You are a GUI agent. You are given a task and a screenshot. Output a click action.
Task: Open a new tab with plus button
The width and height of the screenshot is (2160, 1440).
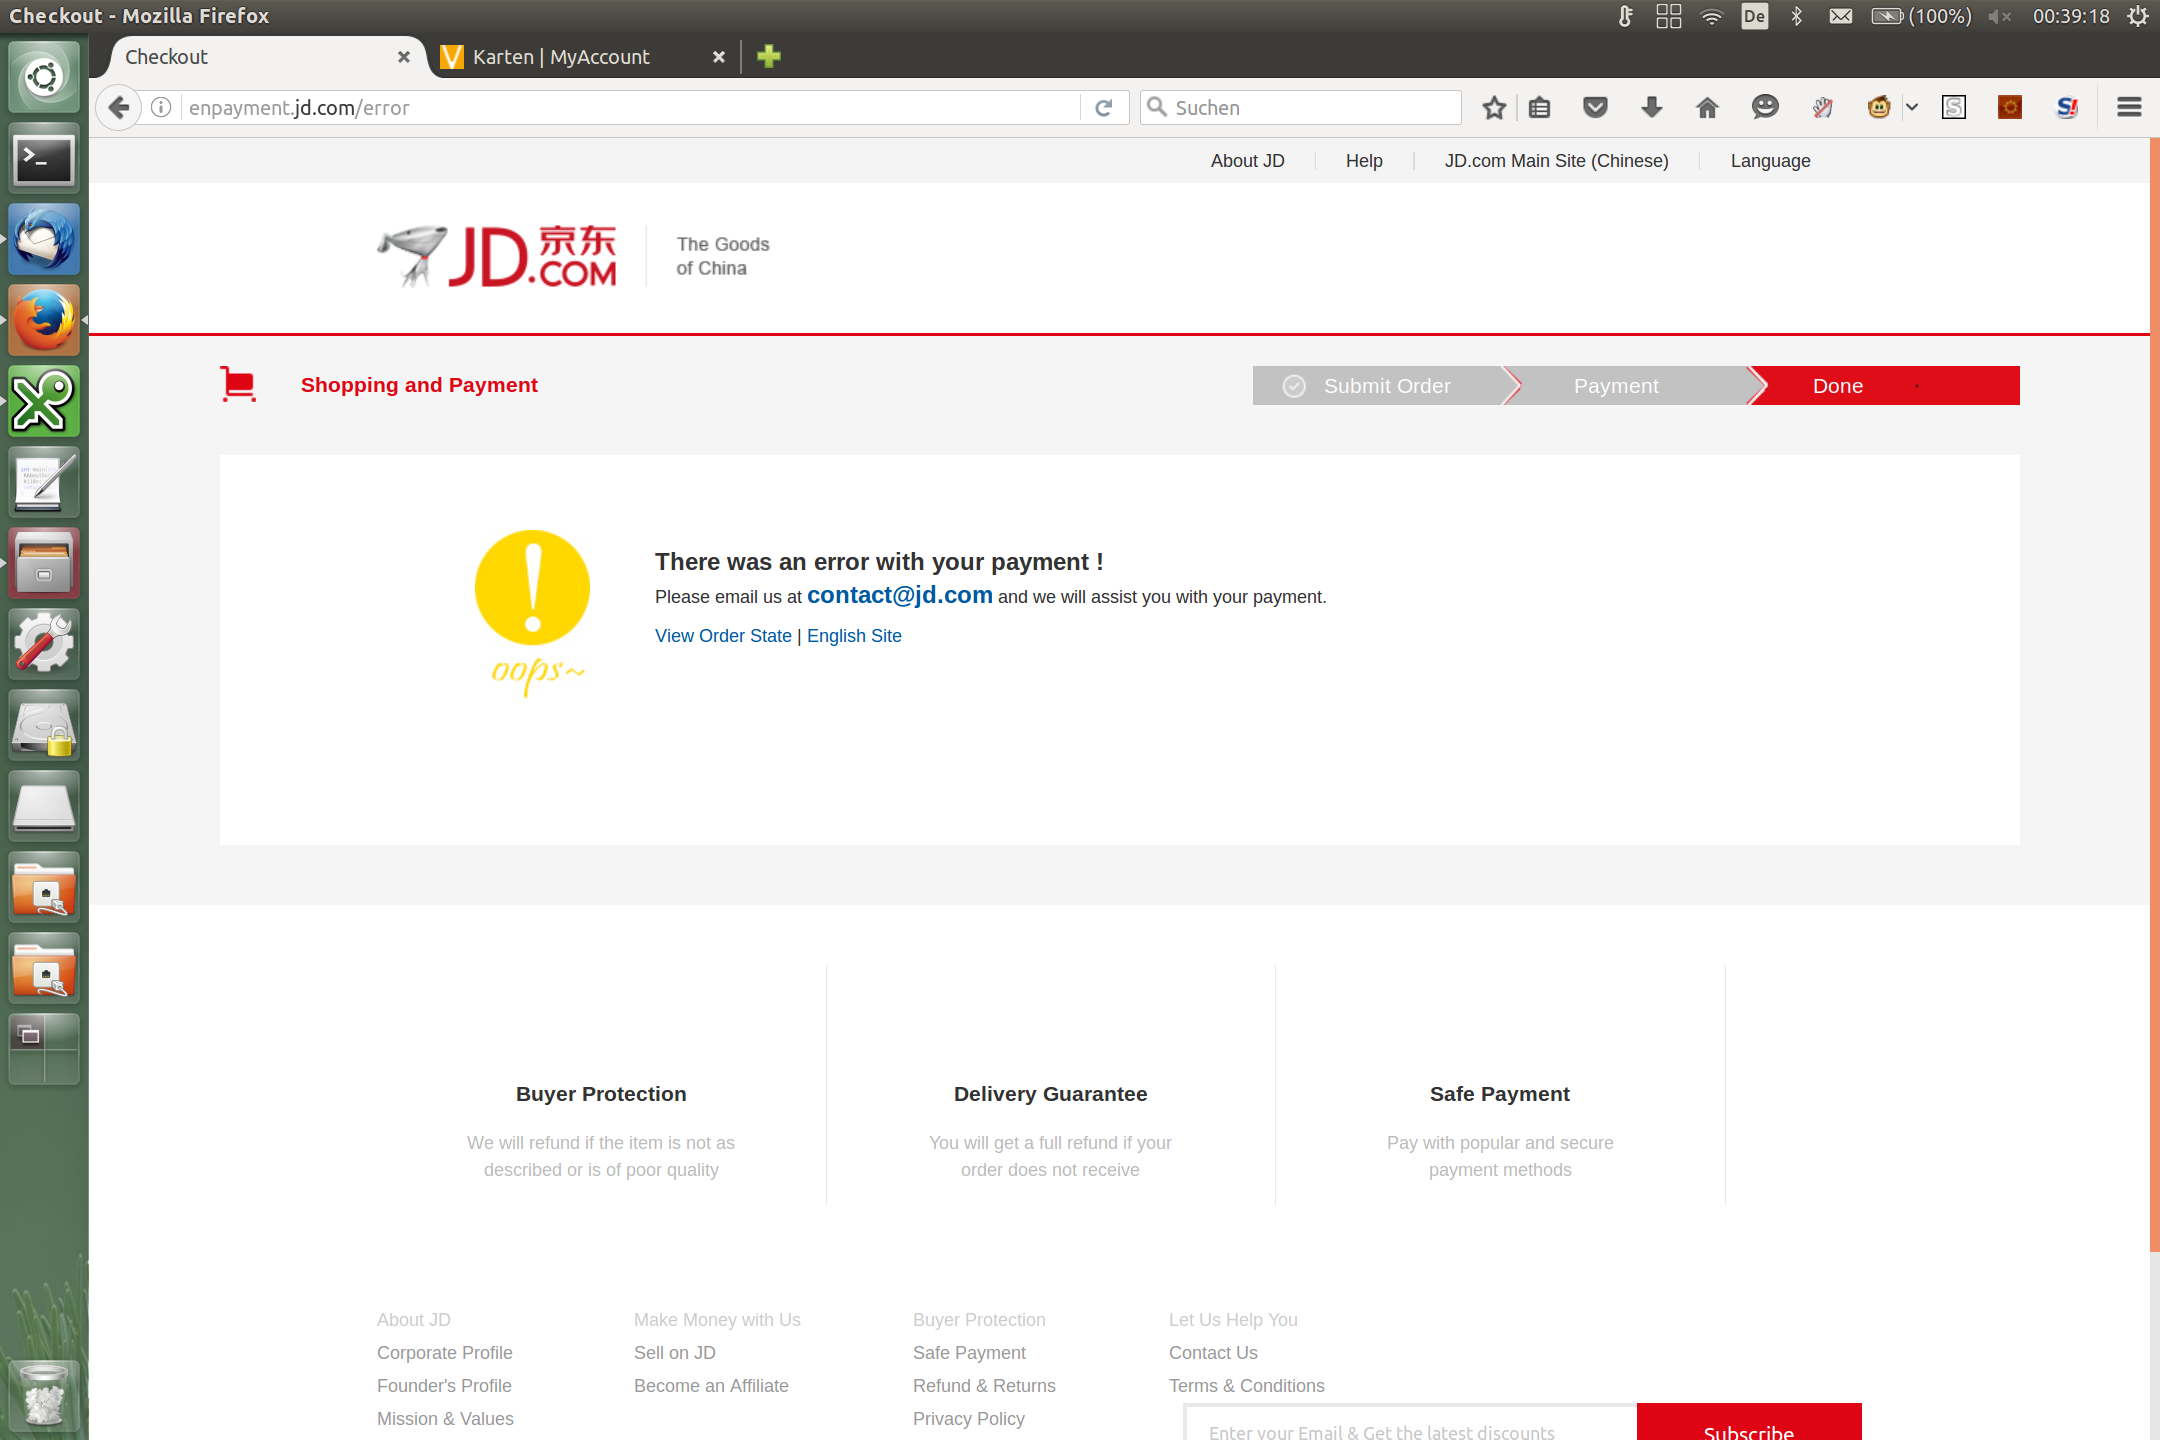(x=768, y=57)
